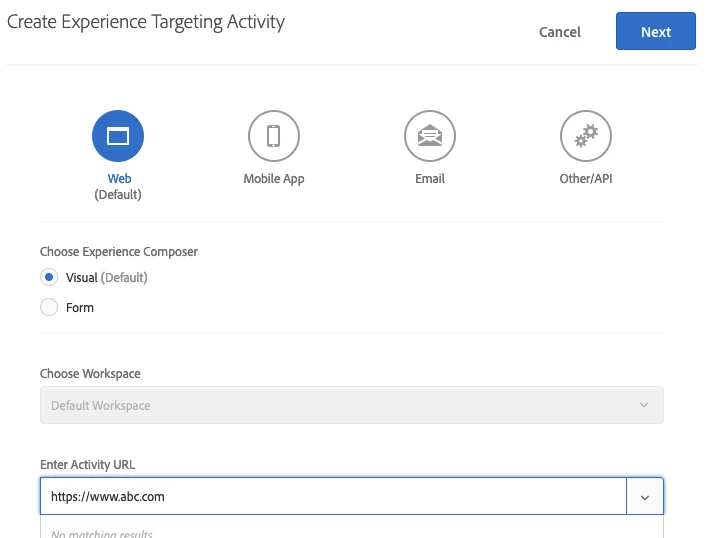
Task: Select the Visual composer radio button
Action: point(49,277)
